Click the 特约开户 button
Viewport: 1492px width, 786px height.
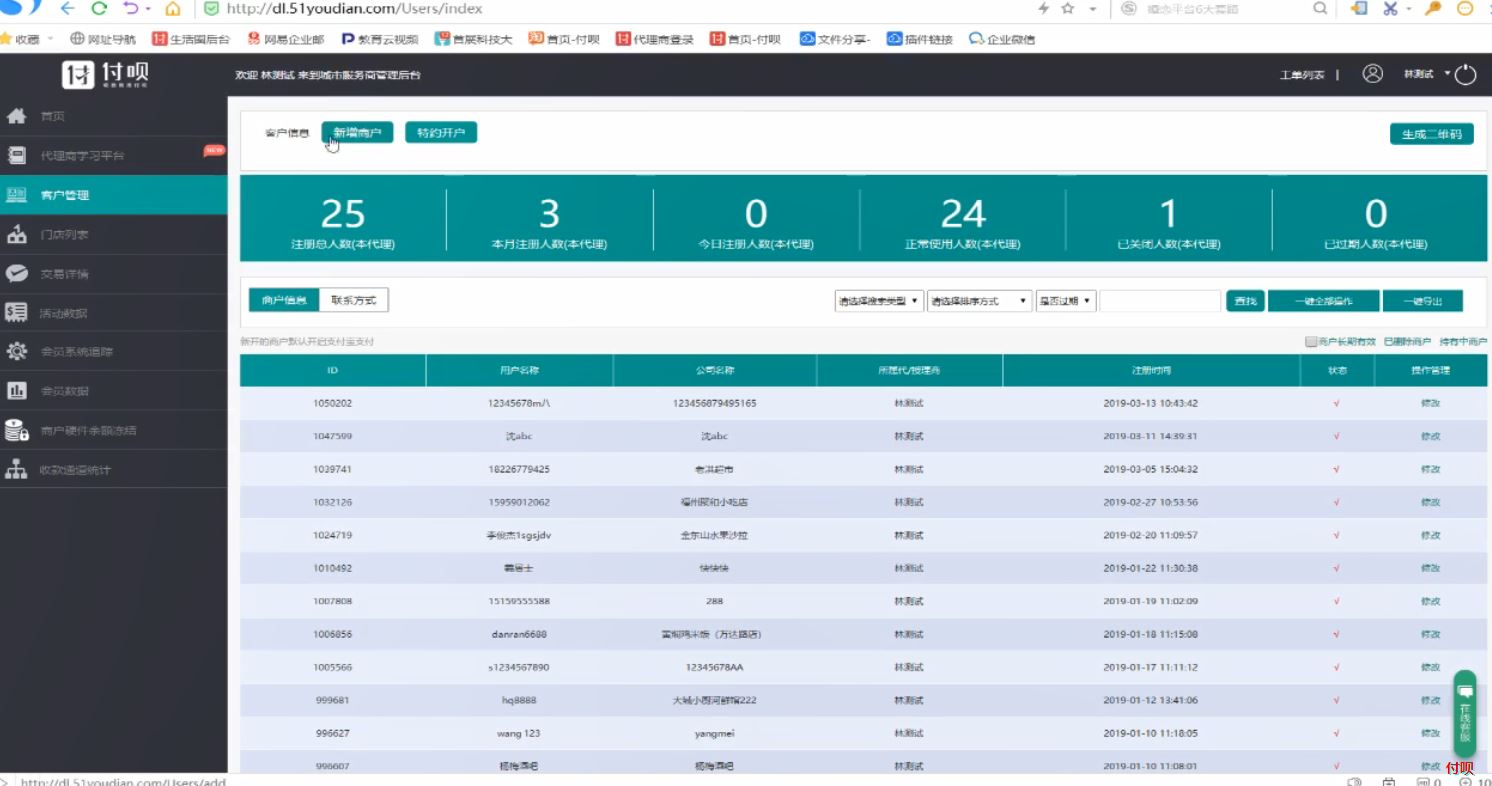(x=441, y=133)
